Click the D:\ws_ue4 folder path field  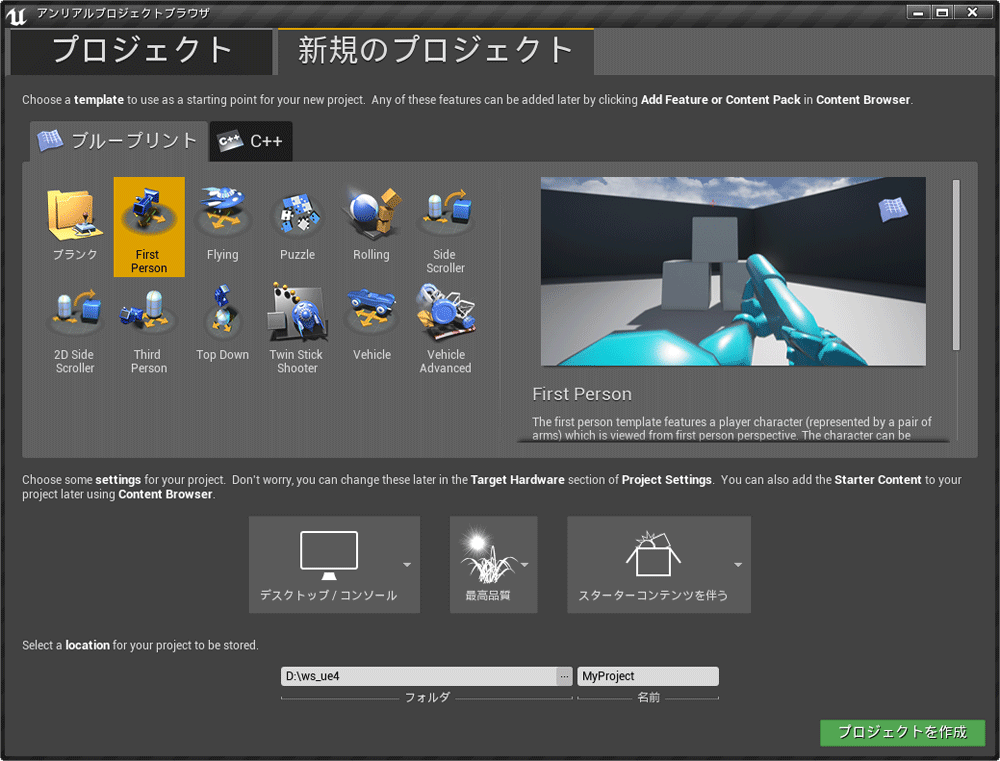(x=418, y=676)
